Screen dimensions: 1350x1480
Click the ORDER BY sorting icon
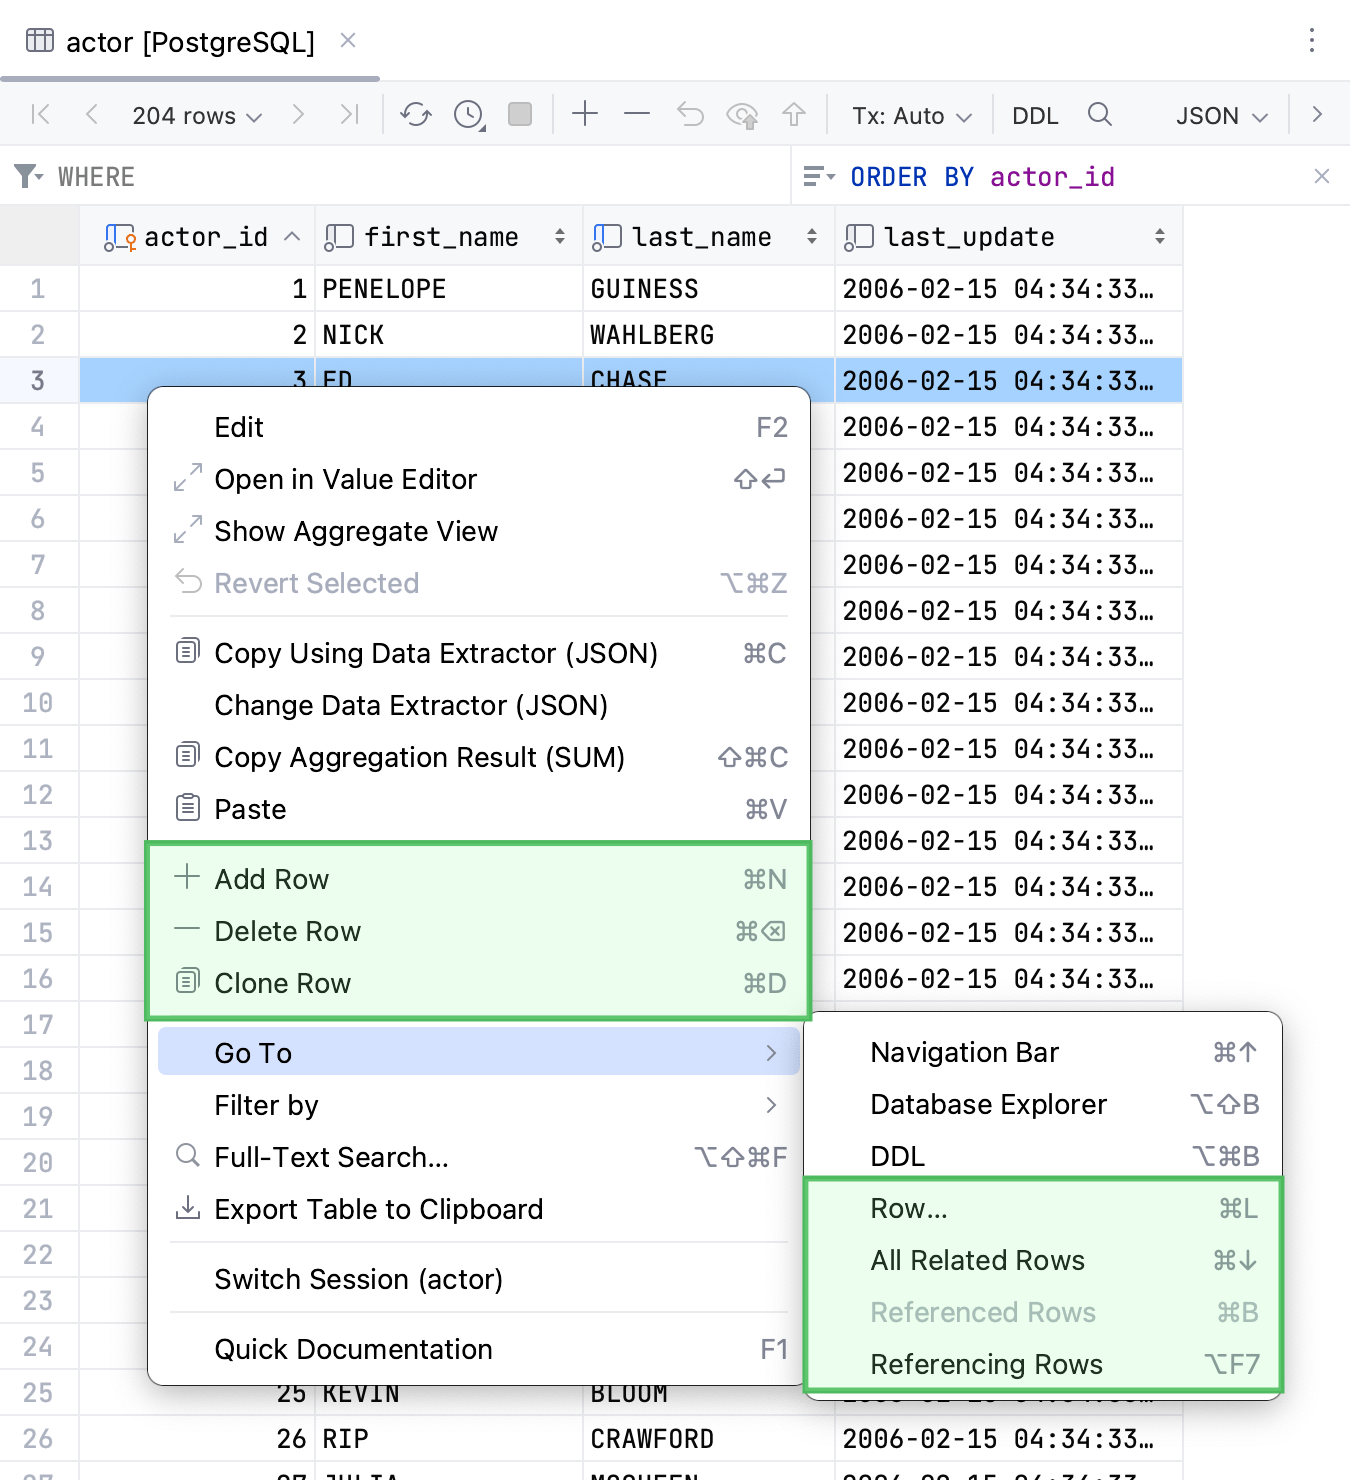click(819, 176)
